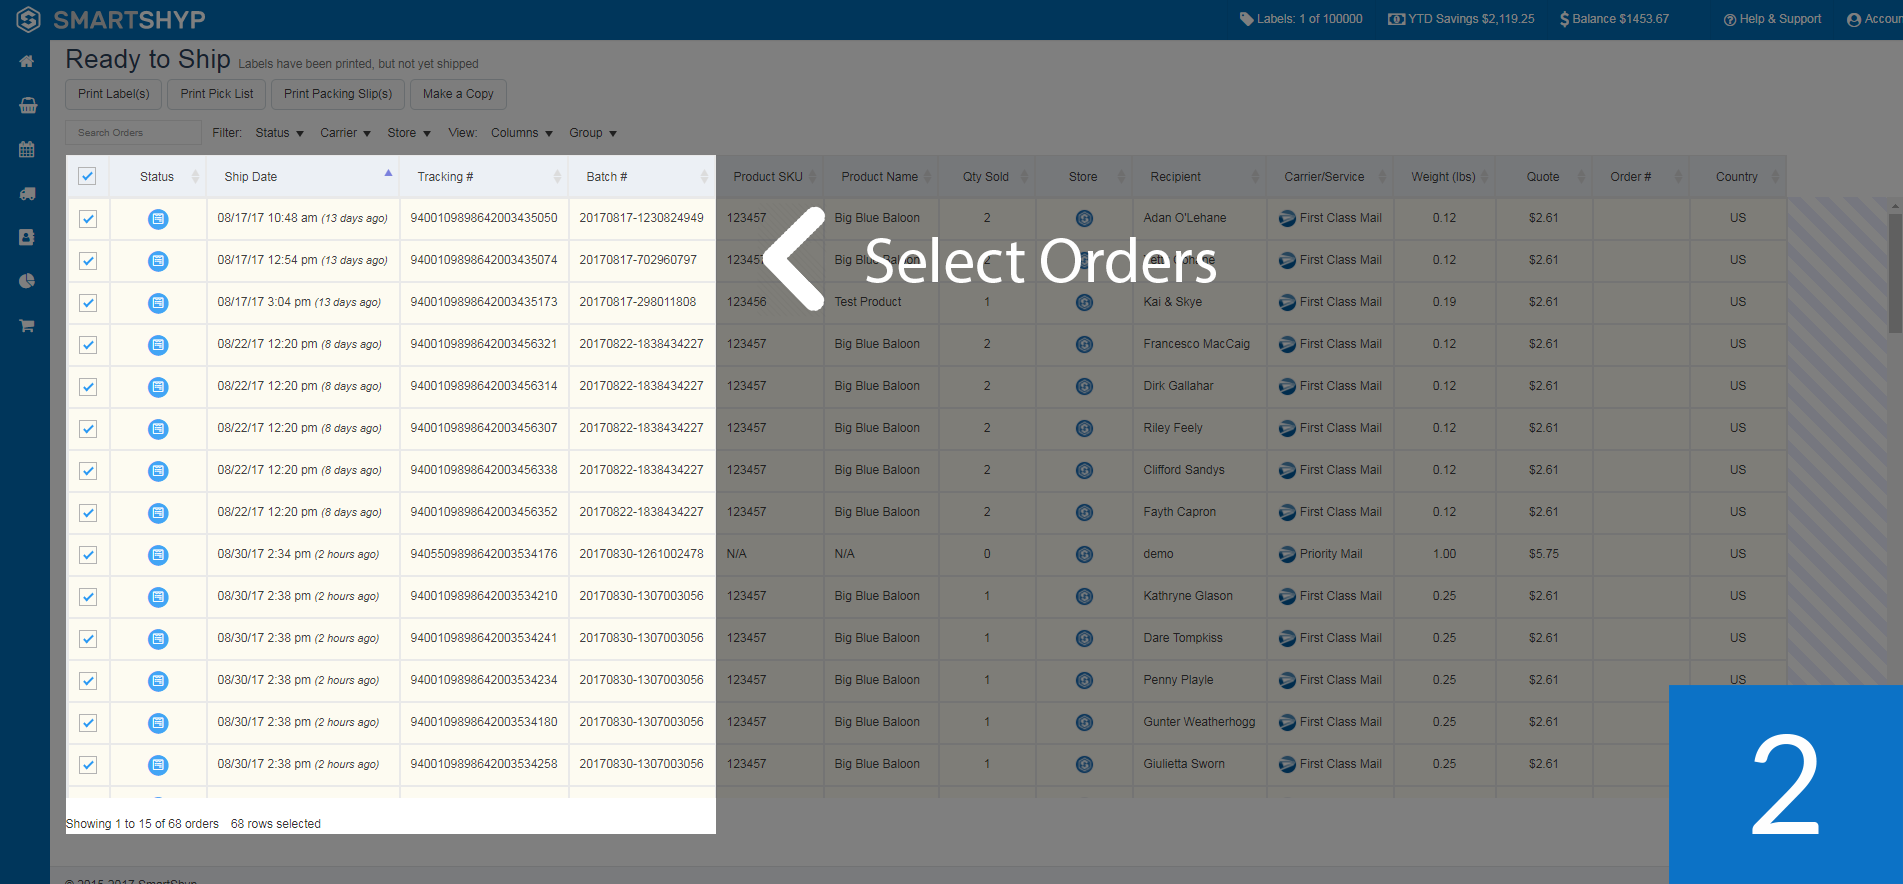Viewport: 1903px width, 884px height.
Task: Sort by Carrier/Service column header
Action: 1330,177
